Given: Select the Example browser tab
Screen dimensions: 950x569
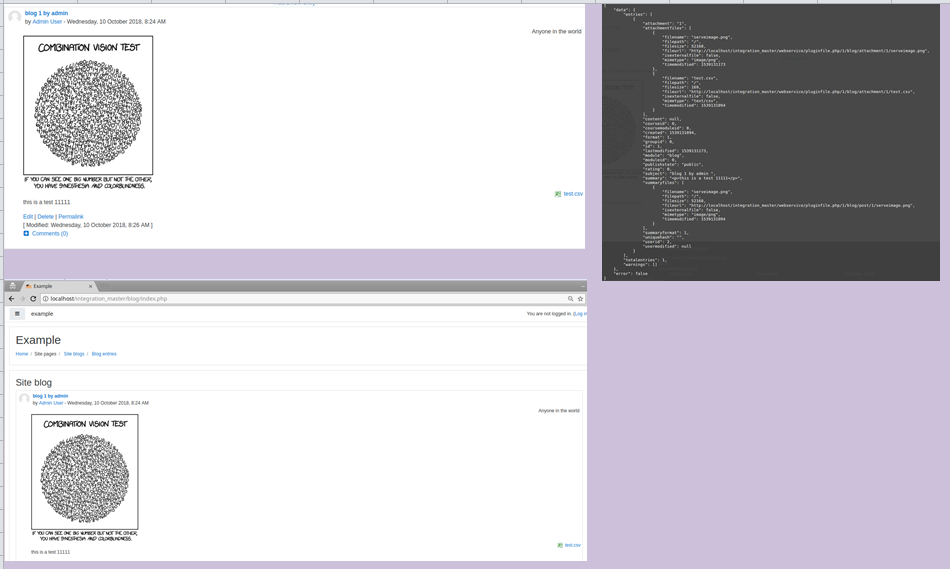Looking at the screenshot, I should click(59, 286).
